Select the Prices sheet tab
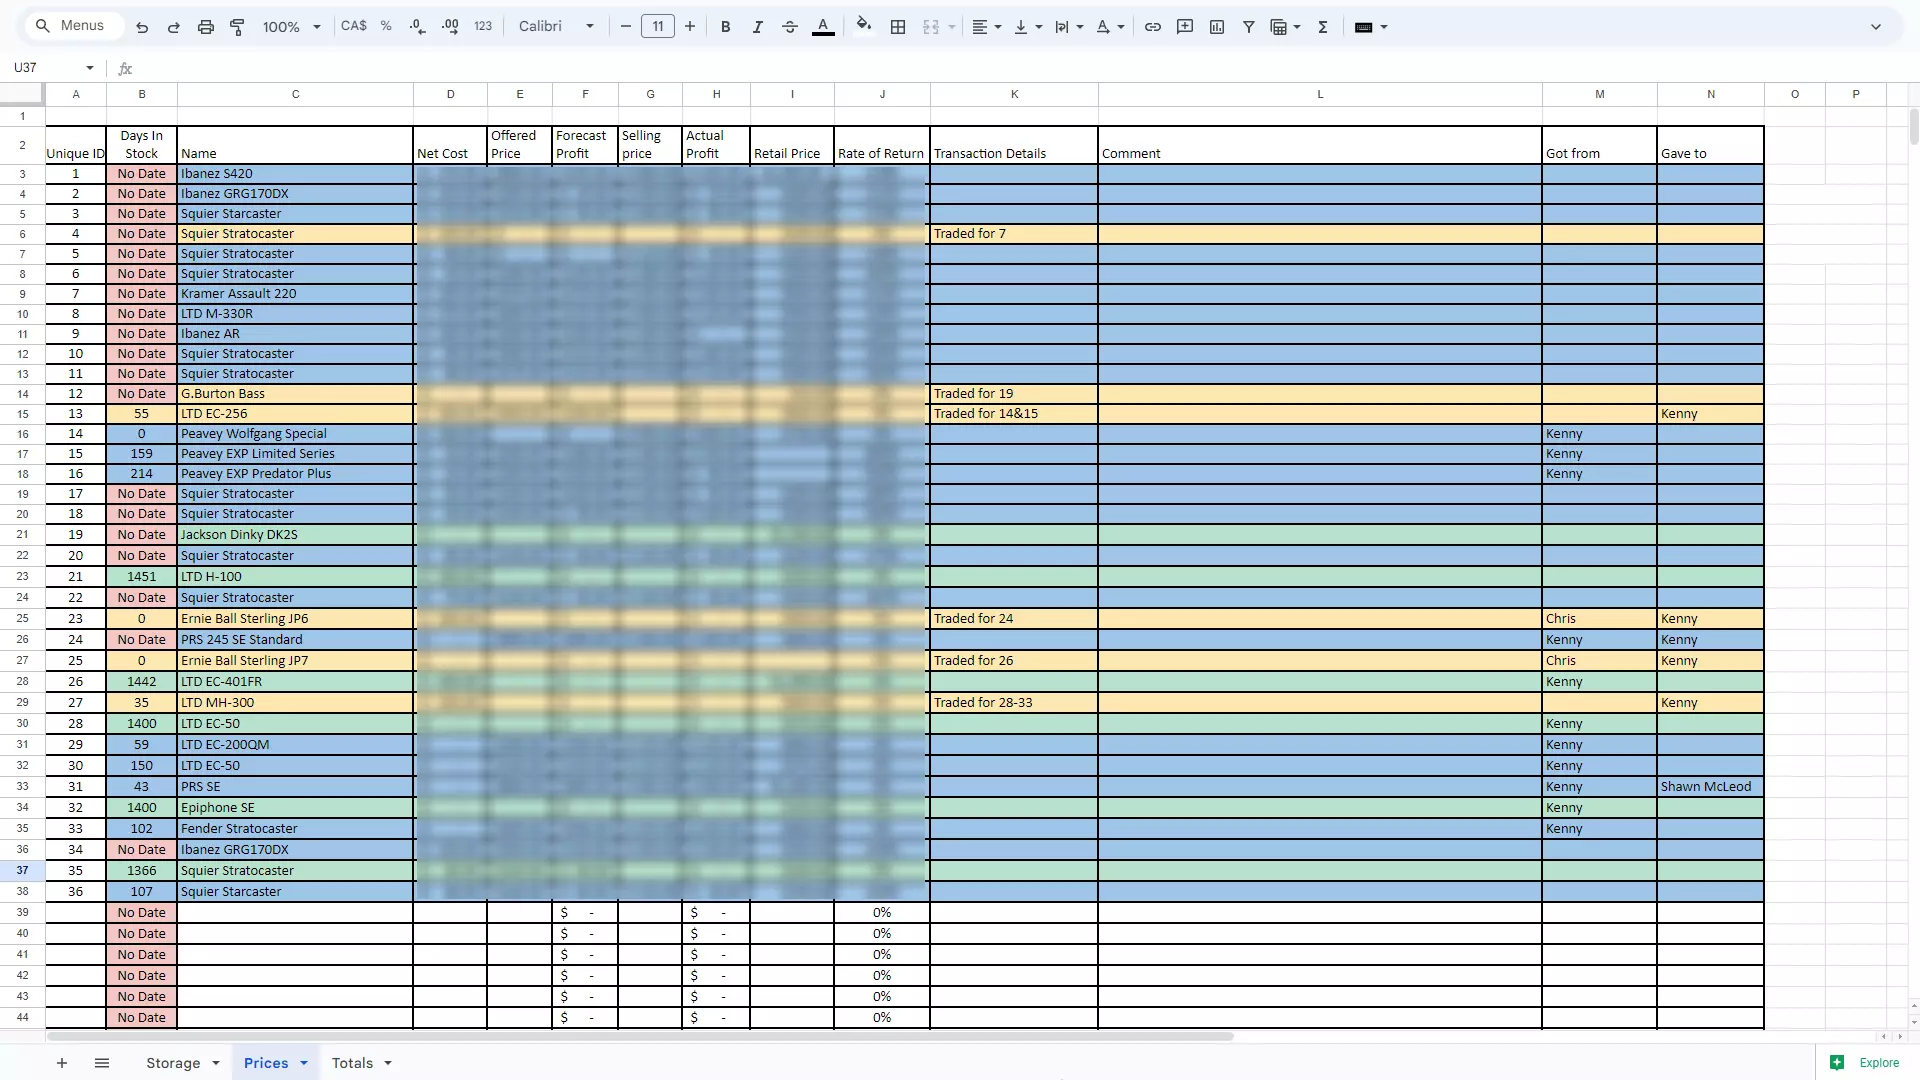1920x1080 pixels. point(266,1063)
